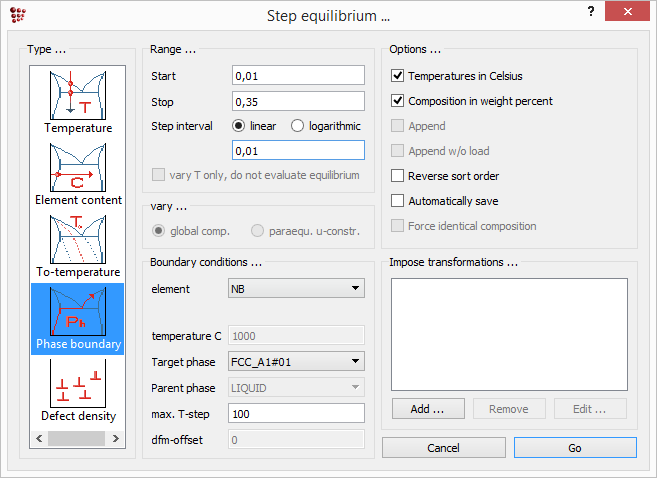Image resolution: width=657 pixels, height=478 pixels.
Task: Click the Add ... transformation button
Action: 426,409
